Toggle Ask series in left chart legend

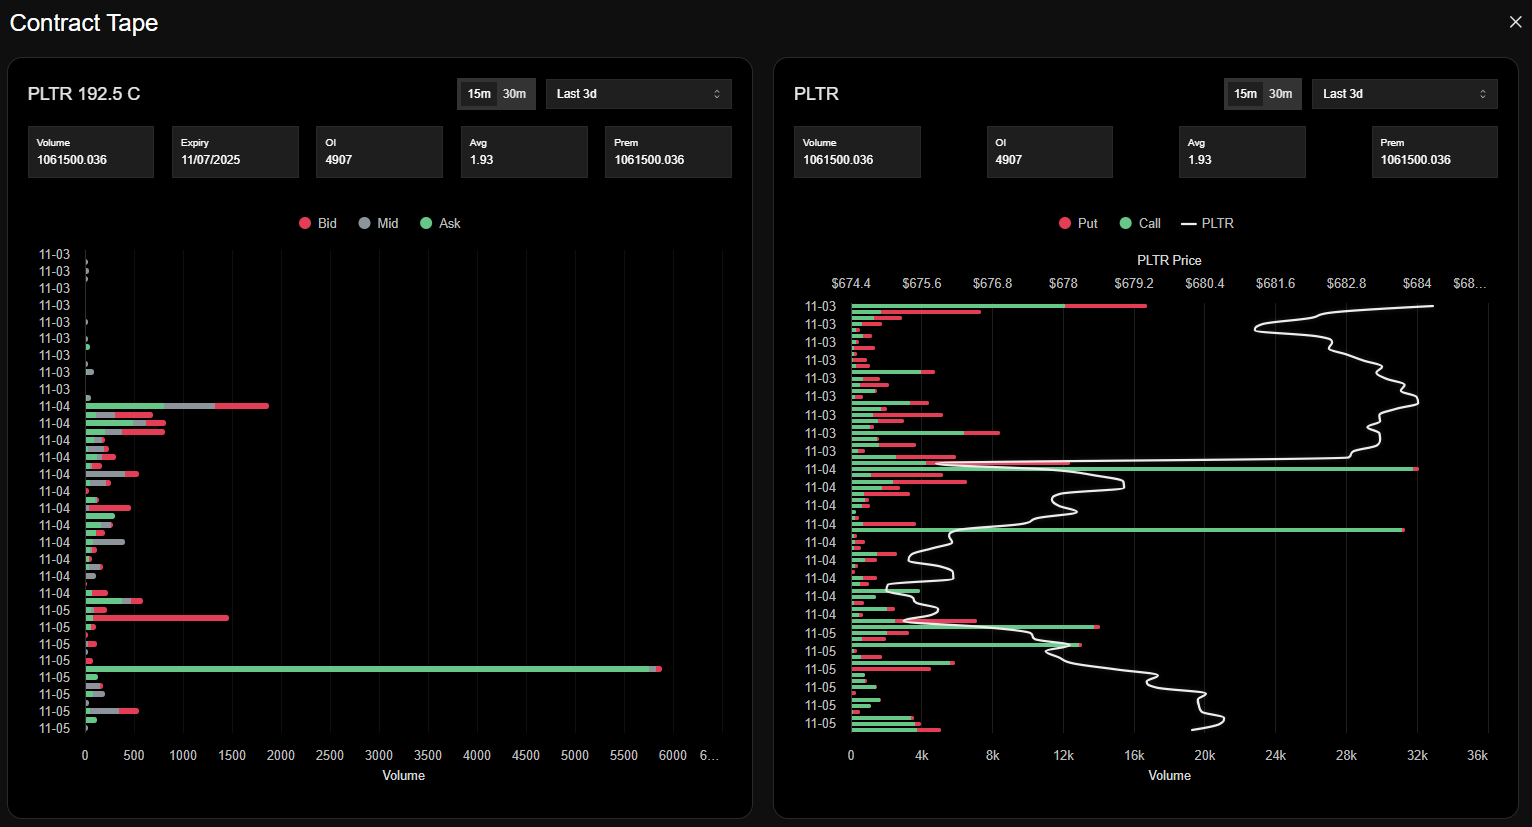click(440, 223)
